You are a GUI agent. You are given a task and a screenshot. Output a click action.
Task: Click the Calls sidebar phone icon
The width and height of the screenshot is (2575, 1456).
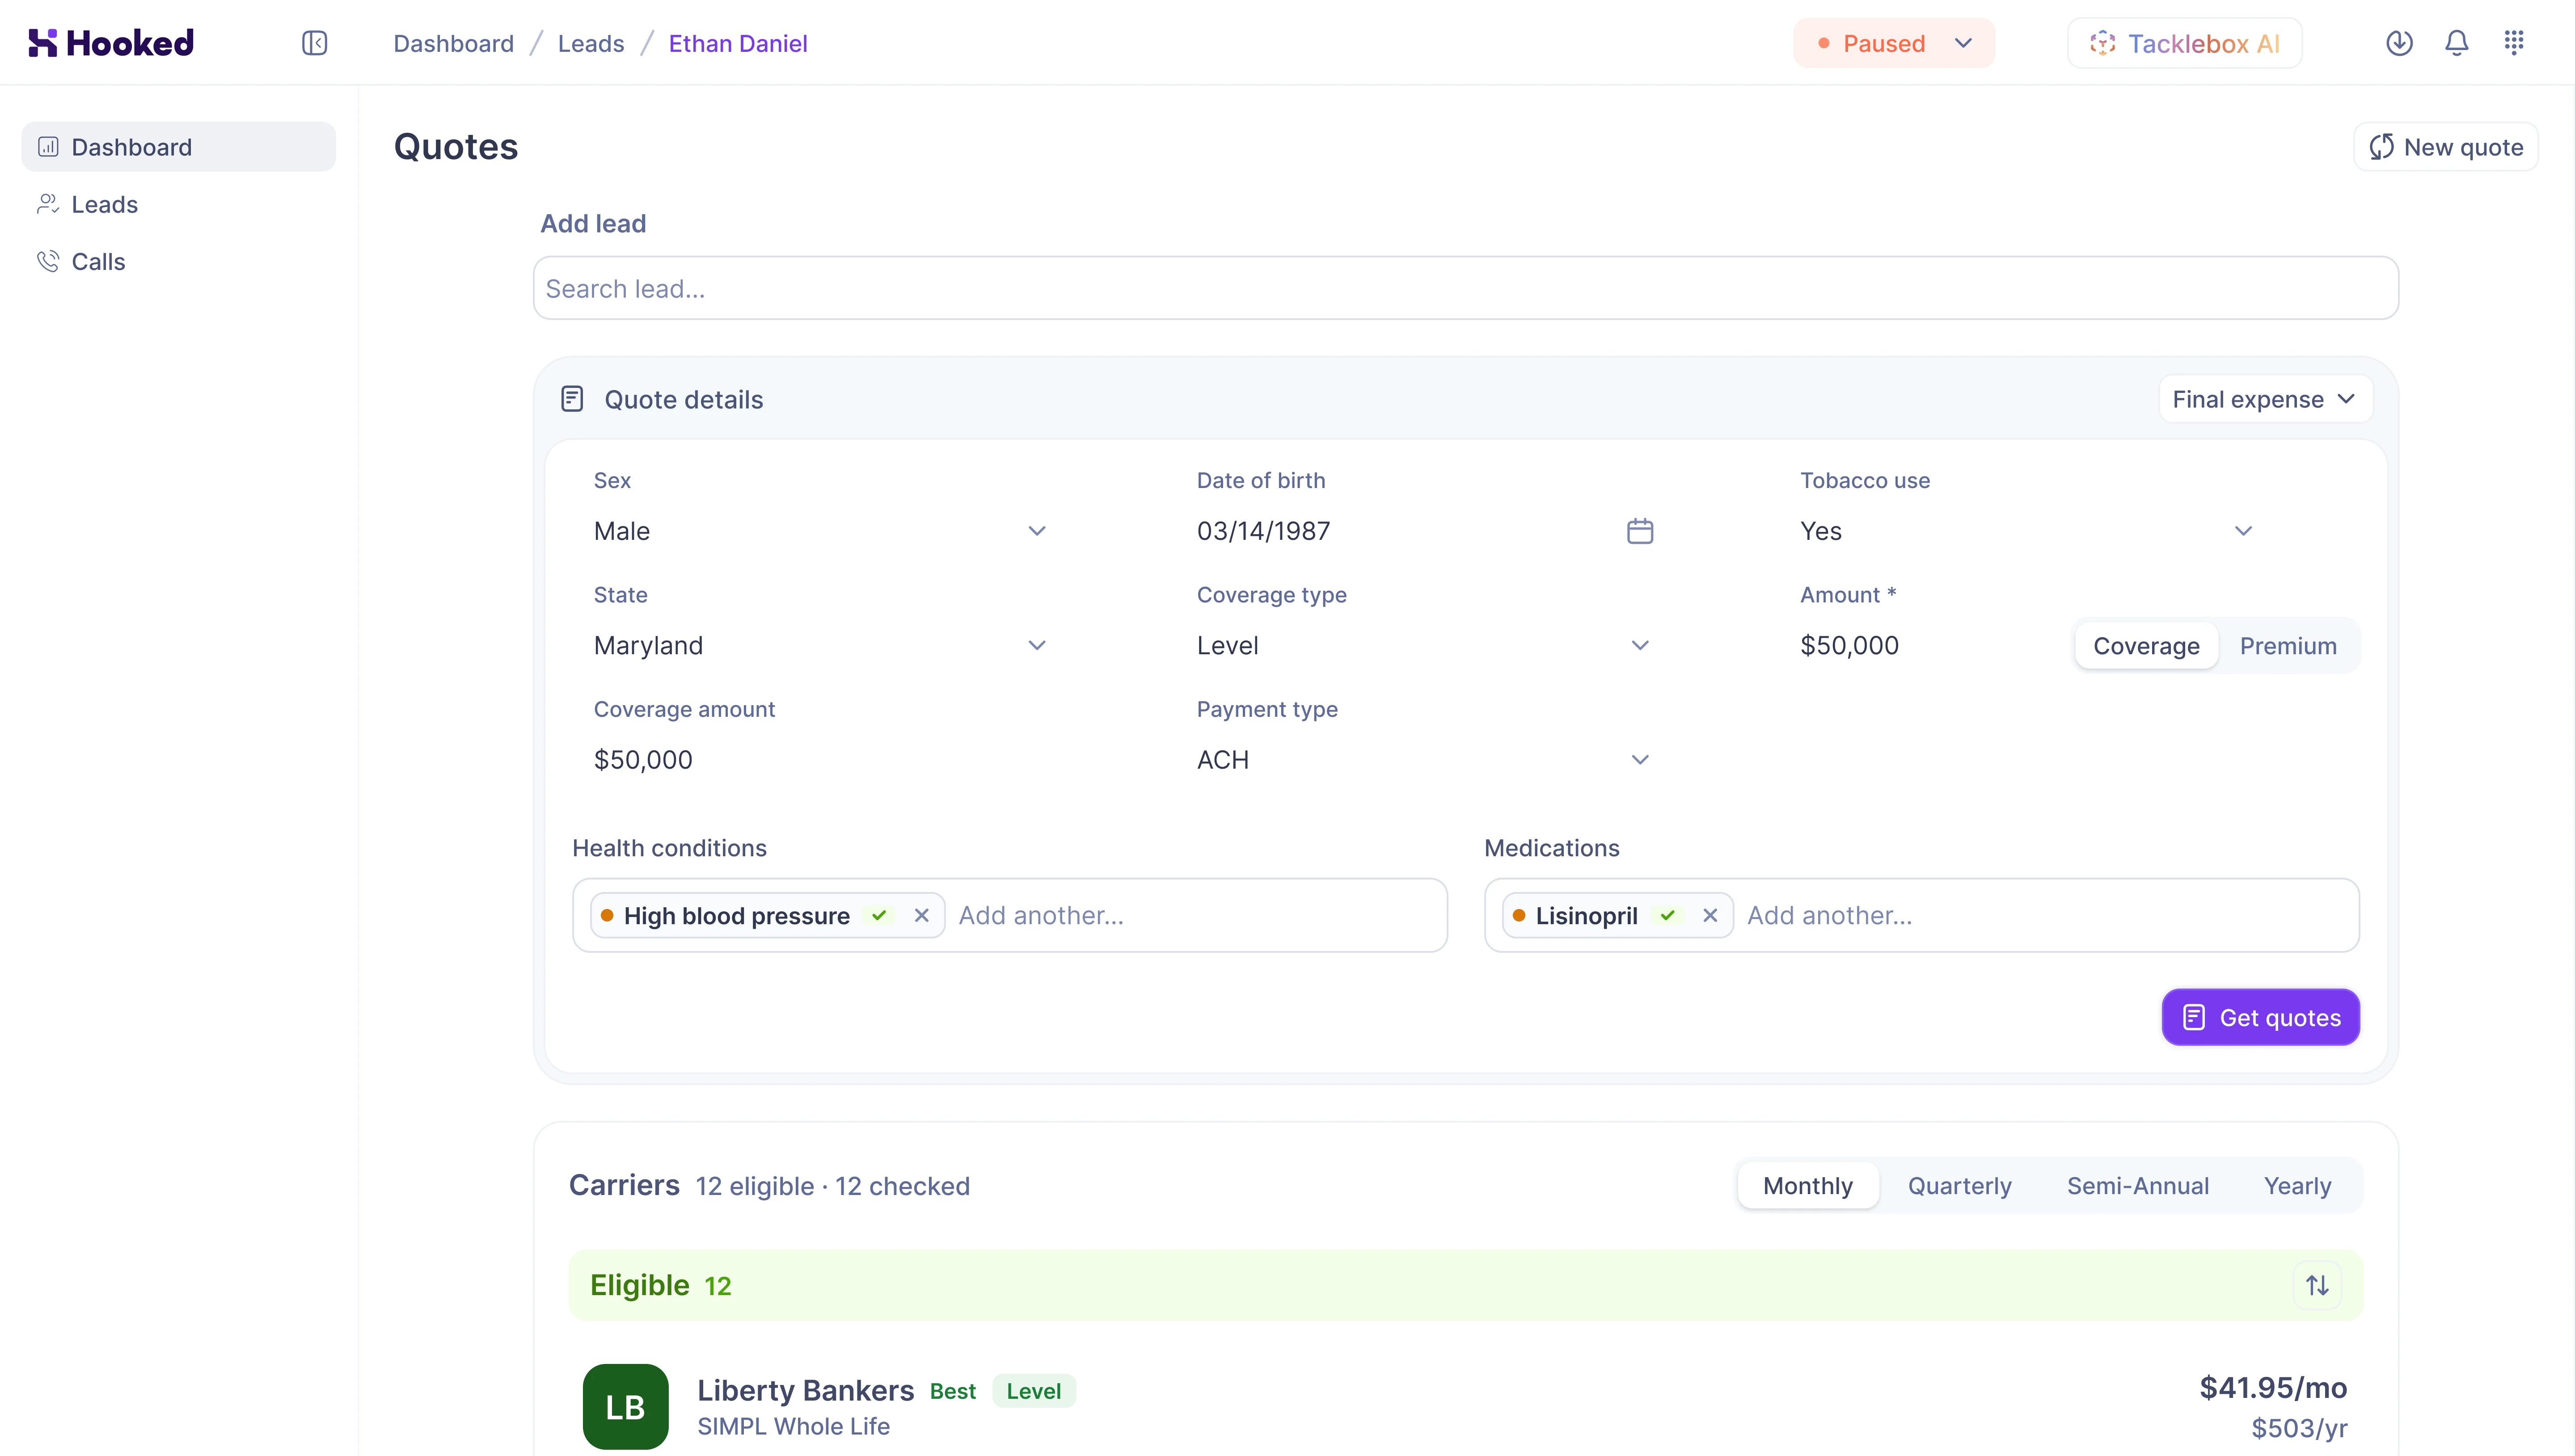48,261
